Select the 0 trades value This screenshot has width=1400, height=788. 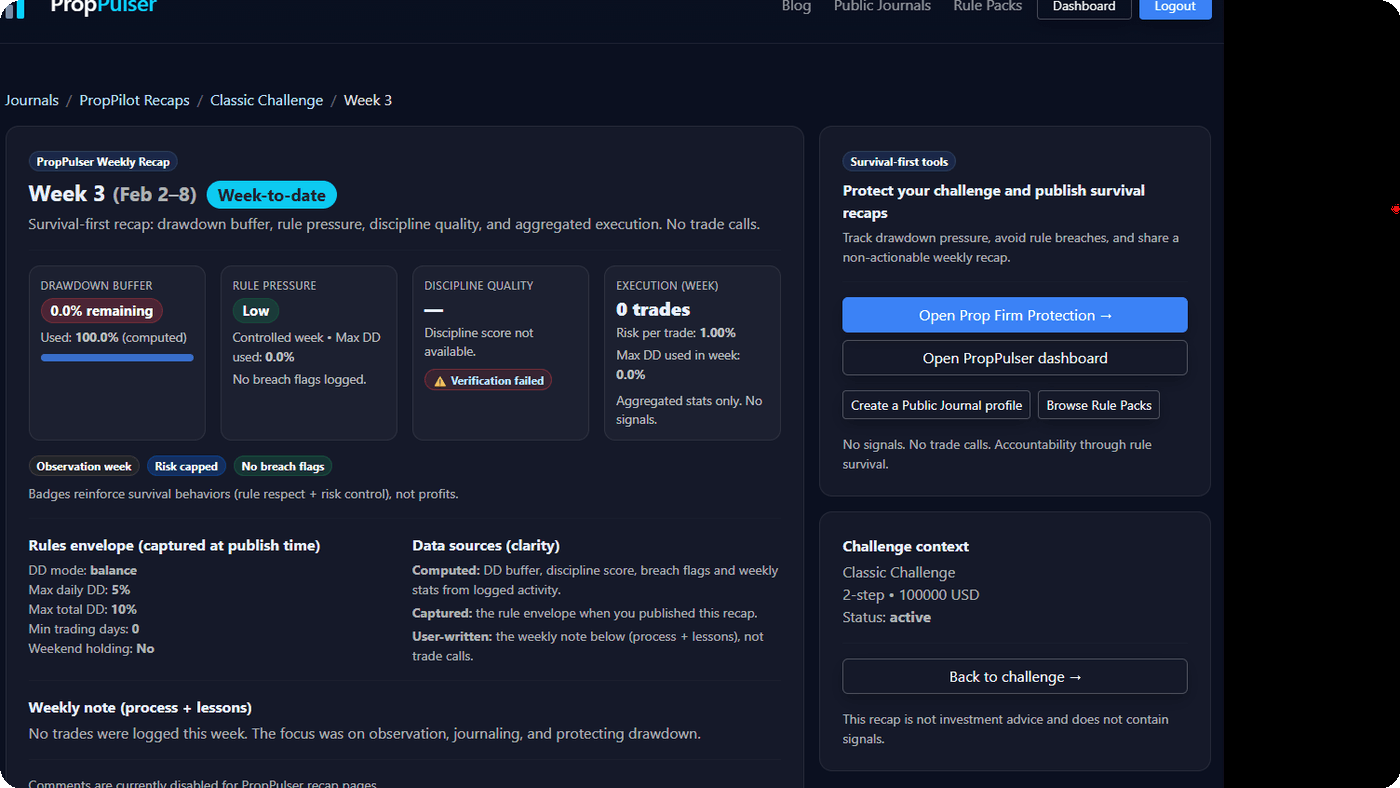click(x=653, y=310)
